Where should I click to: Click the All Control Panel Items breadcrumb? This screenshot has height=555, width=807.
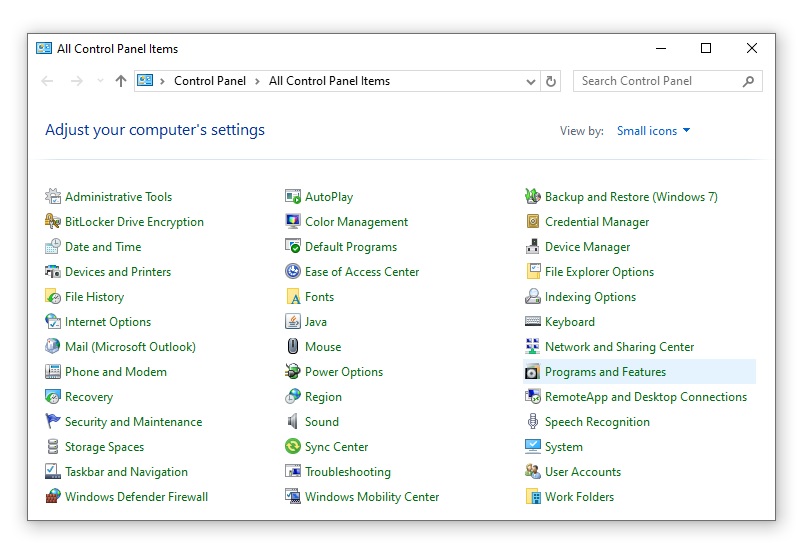click(x=329, y=81)
